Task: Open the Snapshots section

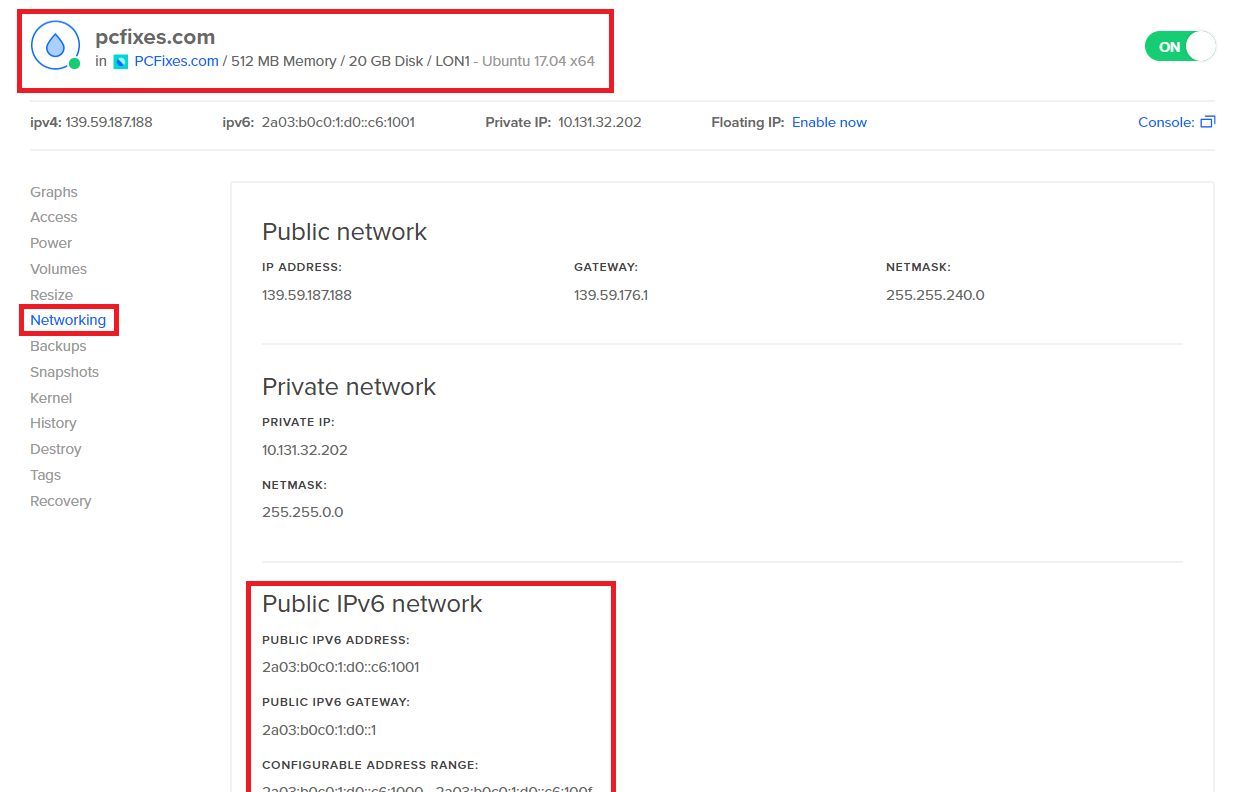Action: (x=65, y=372)
